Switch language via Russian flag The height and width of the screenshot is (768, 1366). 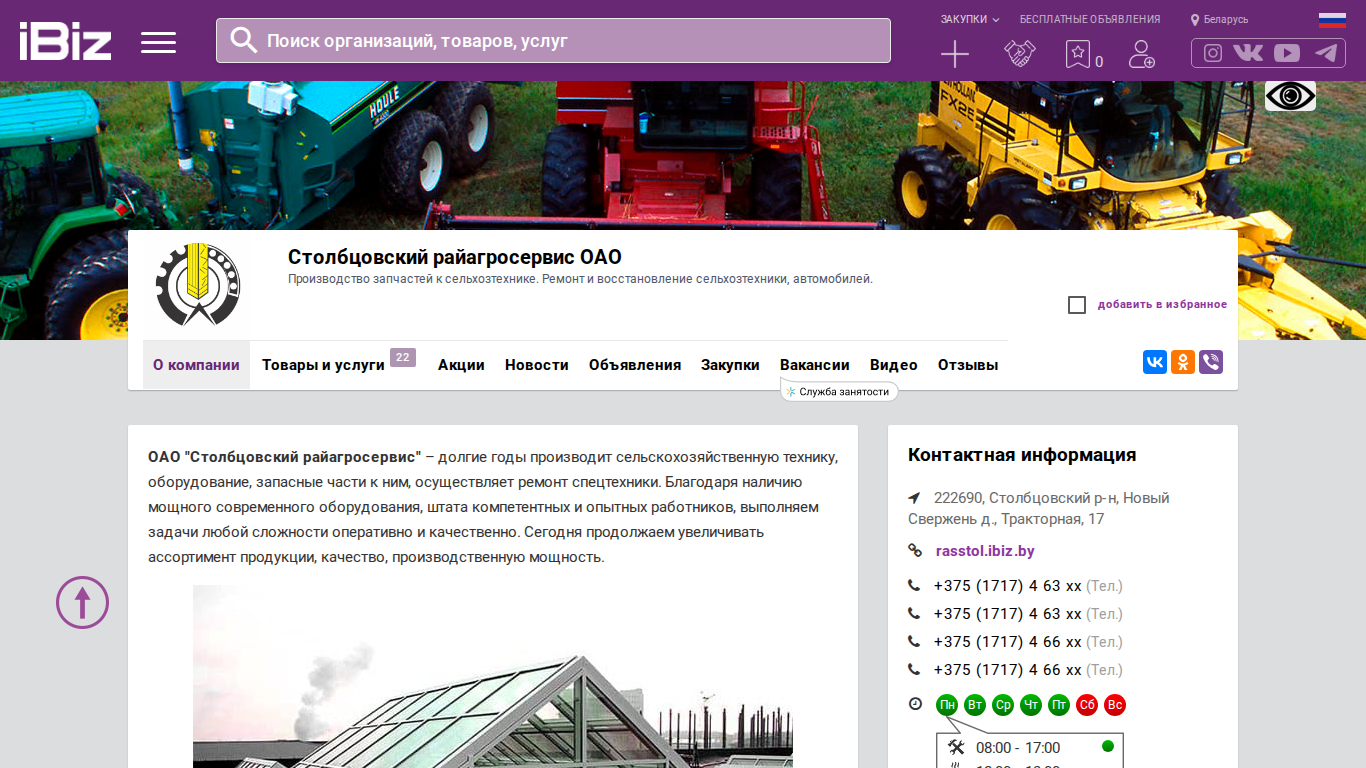(x=1332, y=19)
